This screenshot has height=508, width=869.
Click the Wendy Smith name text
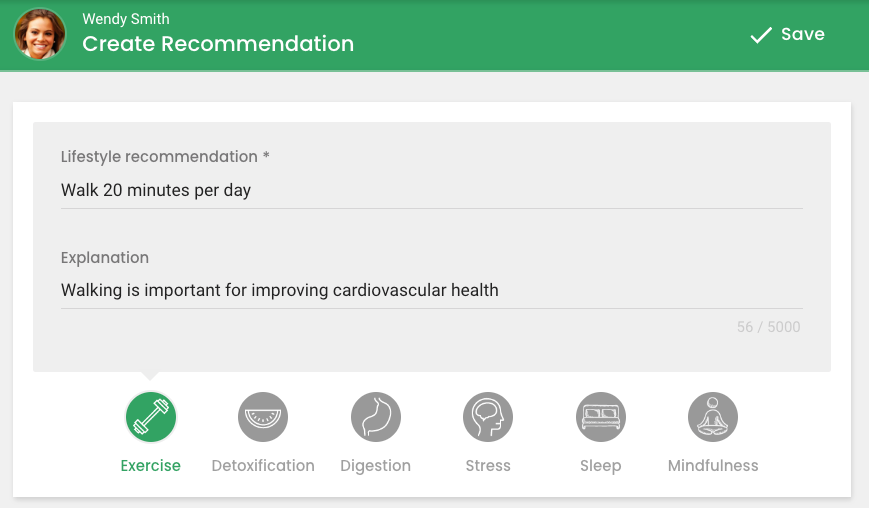(x=126, y=19)
